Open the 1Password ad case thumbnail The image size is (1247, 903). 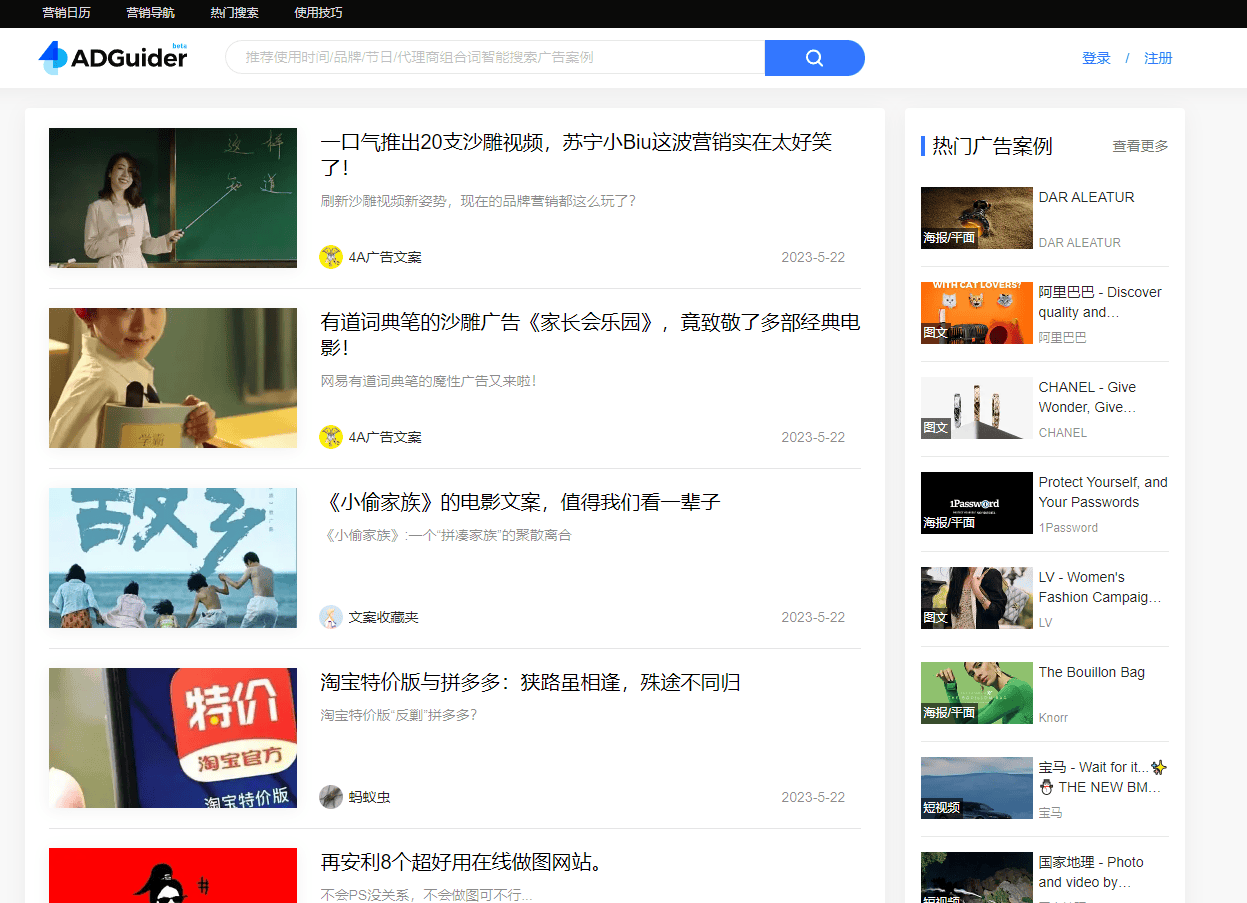pos(976,502)
